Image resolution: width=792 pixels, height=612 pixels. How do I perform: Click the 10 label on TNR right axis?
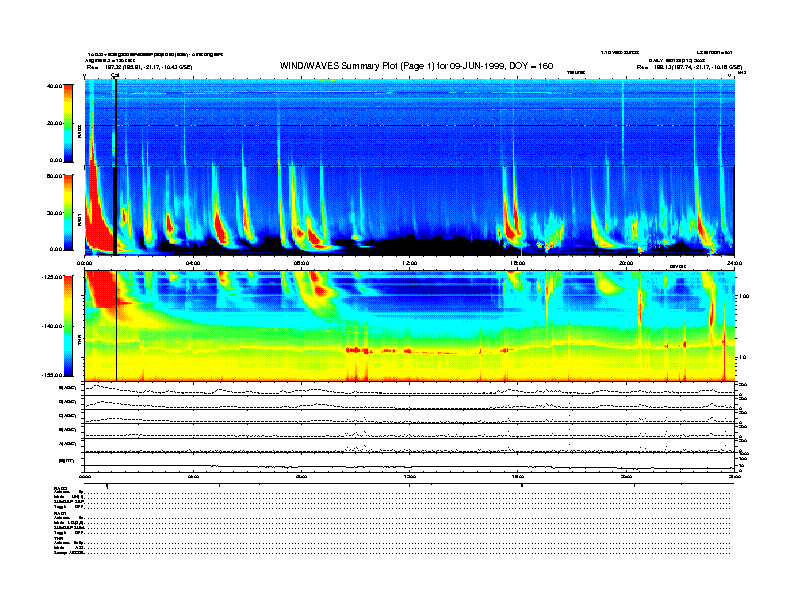pyautogui.click(x=742, y=357)
